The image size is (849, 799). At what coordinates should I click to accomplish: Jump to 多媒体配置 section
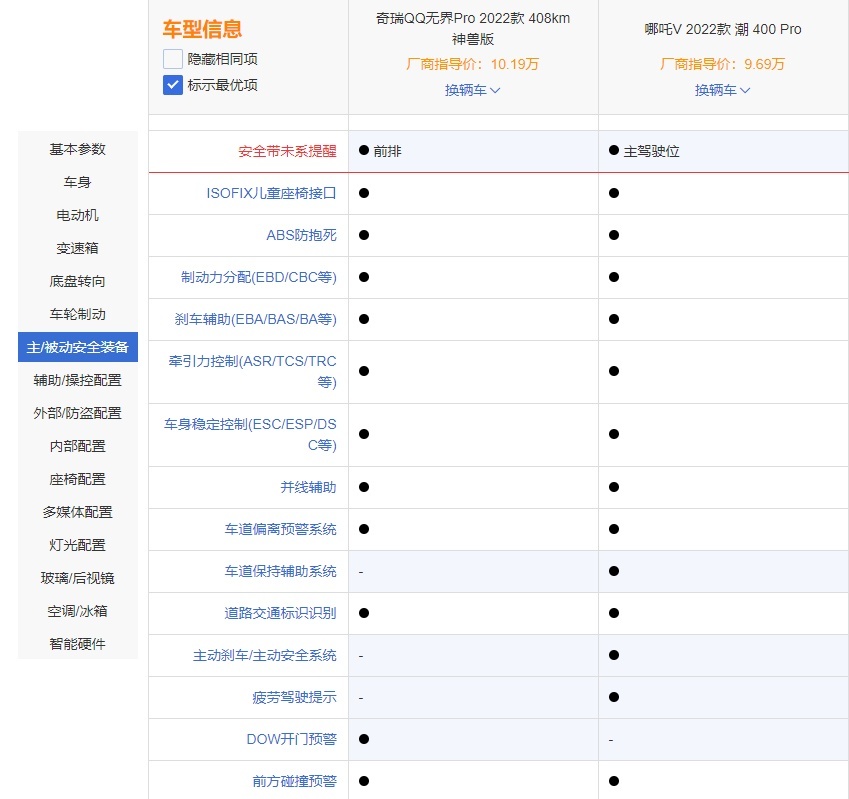77,512
